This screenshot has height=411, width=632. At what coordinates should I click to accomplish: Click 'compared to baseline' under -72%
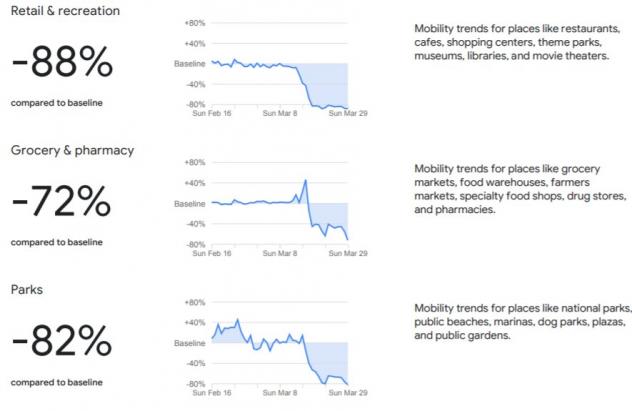pos(57,242)
